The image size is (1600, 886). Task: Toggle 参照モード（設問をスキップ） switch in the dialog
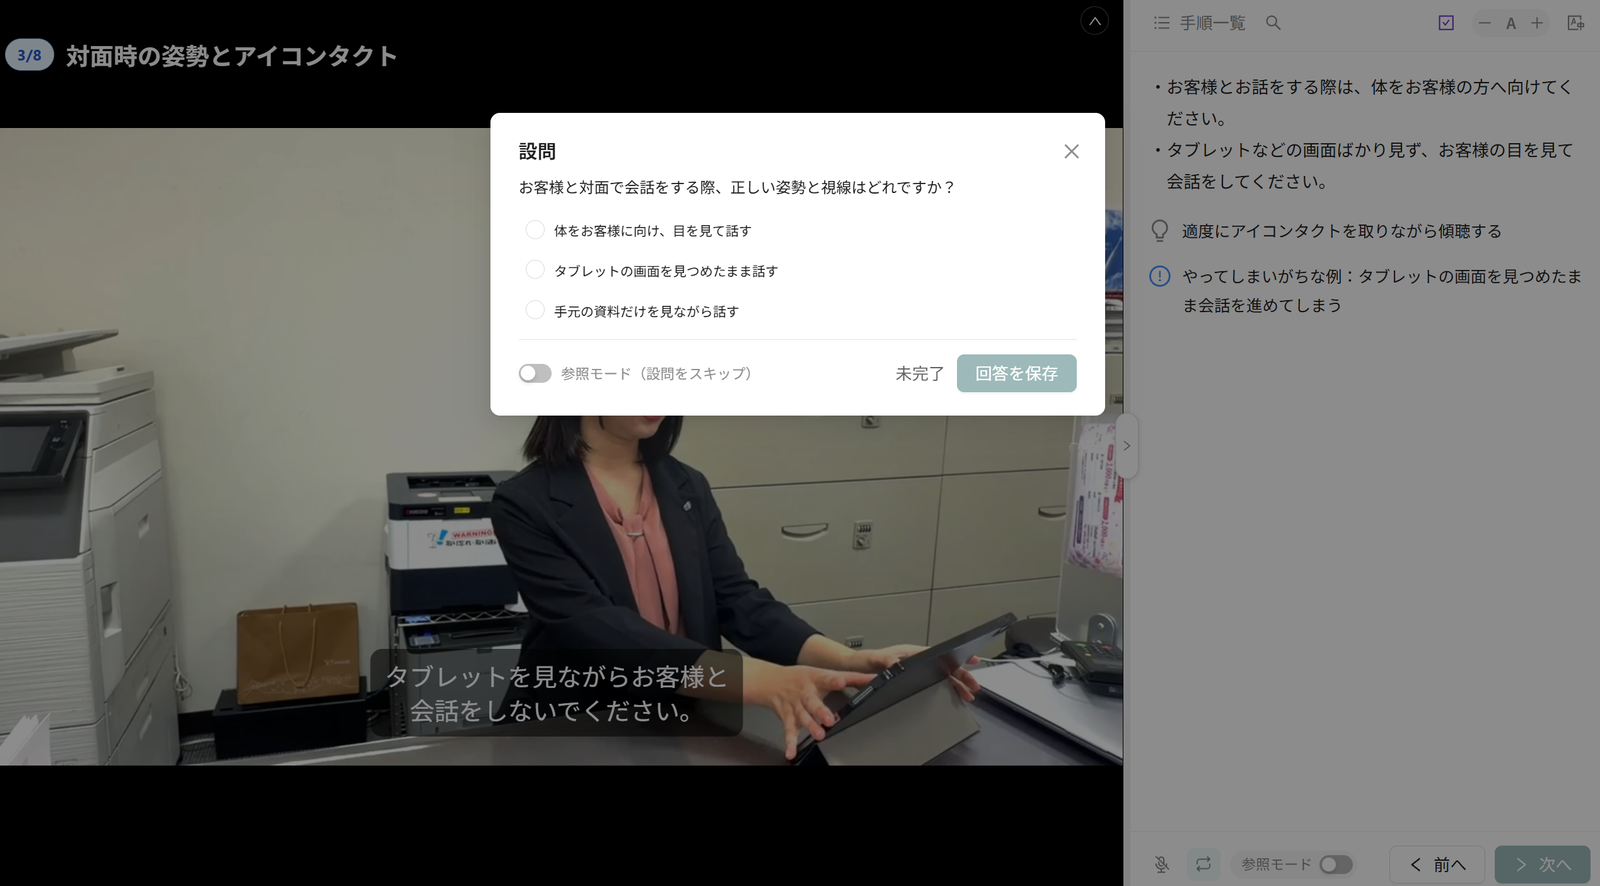point(535,373)
